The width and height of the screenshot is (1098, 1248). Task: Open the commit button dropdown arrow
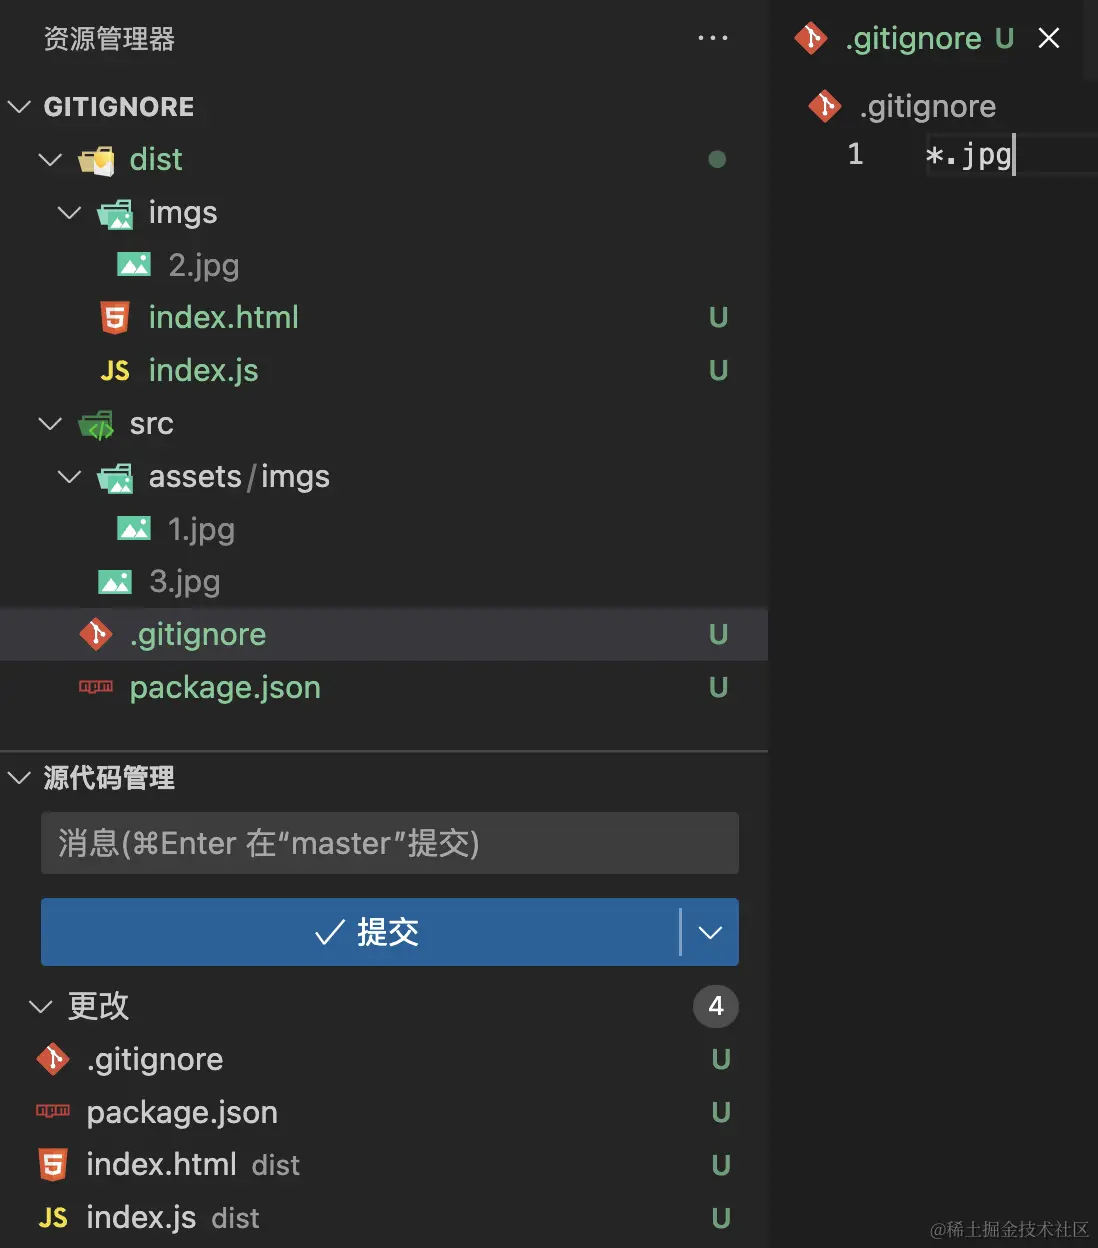pyautogui.click(x=710, y=932)
